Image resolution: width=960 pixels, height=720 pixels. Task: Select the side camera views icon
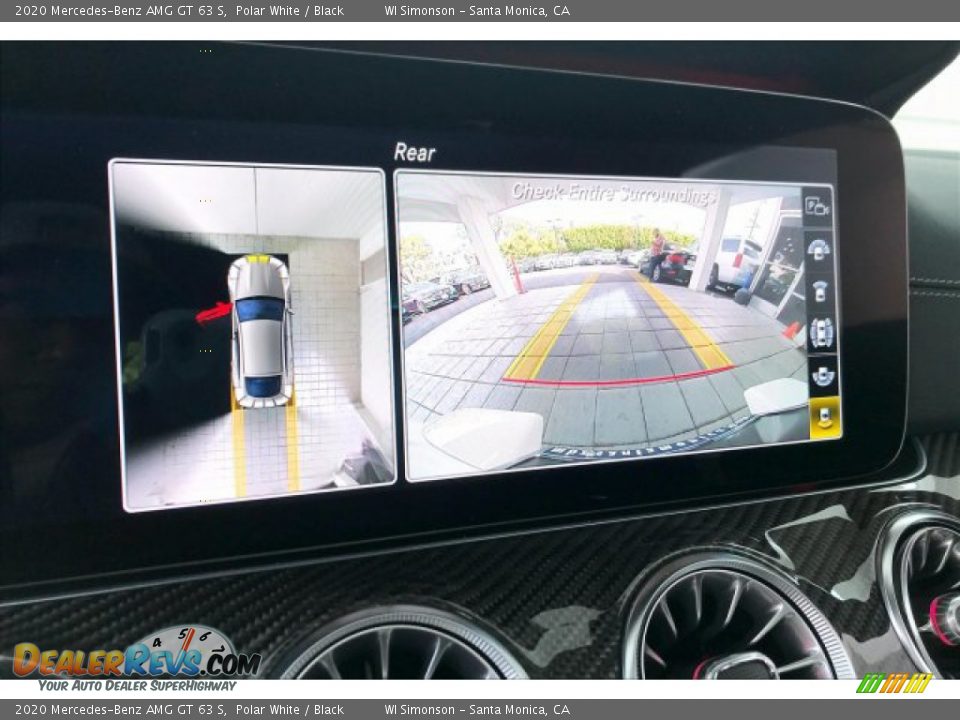coord(822,332)
